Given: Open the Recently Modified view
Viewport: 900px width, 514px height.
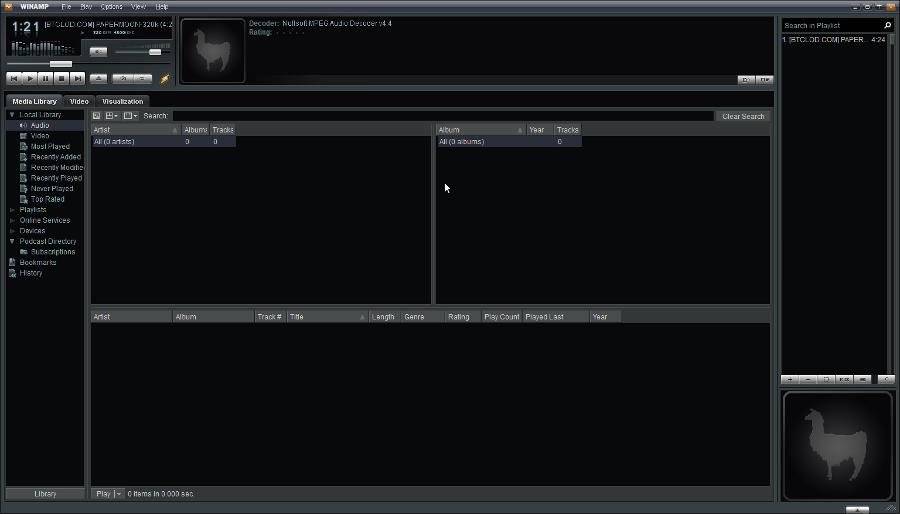Looking at the screenshot, I should pyautogui.click(x=56, y=168).
